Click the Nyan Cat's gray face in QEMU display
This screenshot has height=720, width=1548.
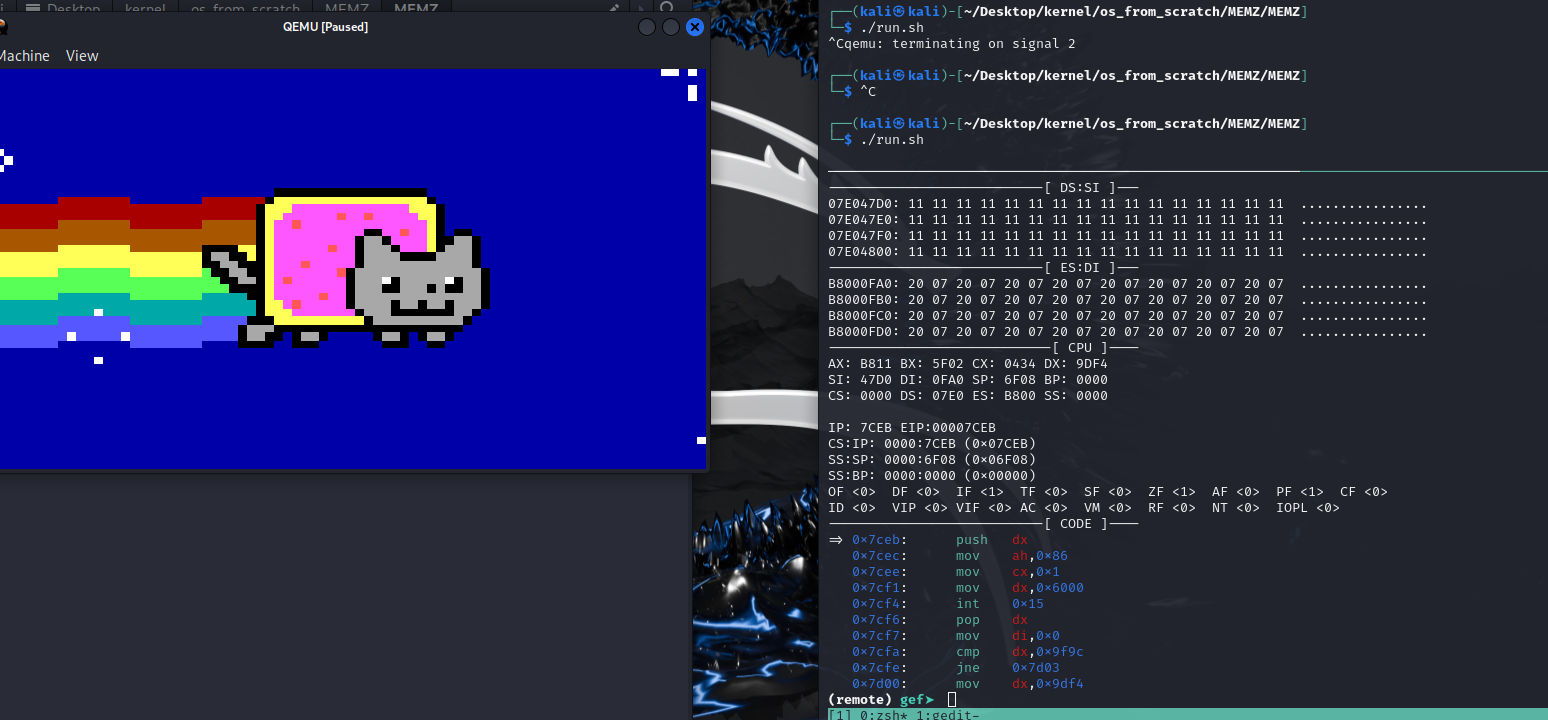(418, 284)
